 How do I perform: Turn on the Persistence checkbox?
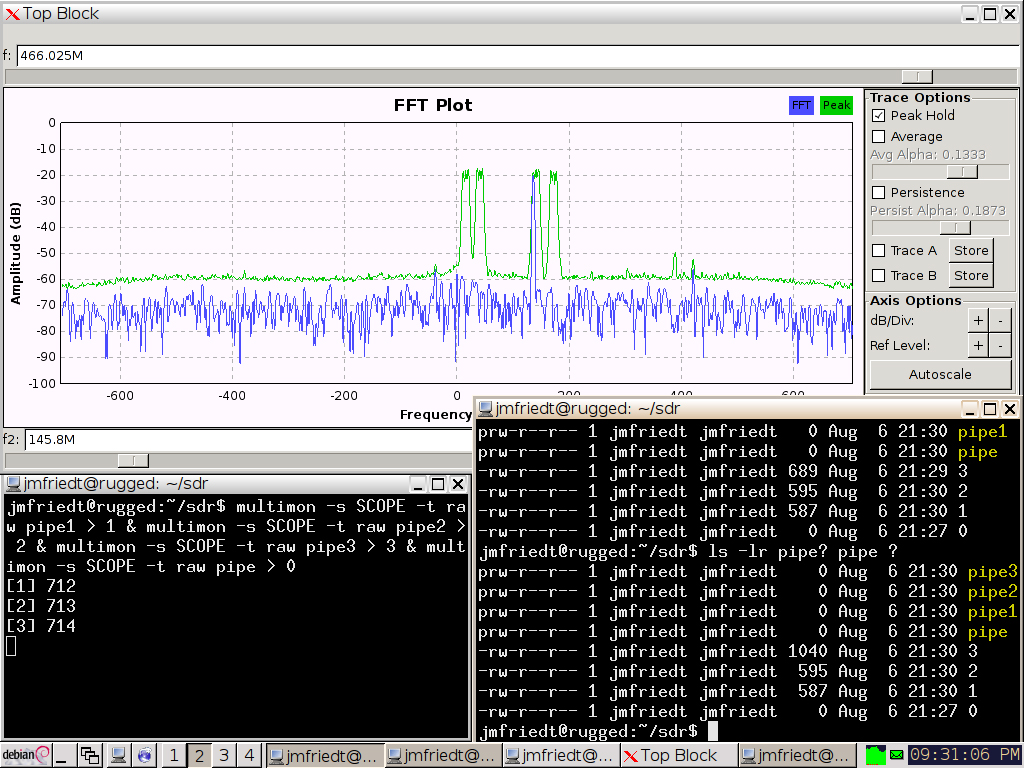click(879, 192)
